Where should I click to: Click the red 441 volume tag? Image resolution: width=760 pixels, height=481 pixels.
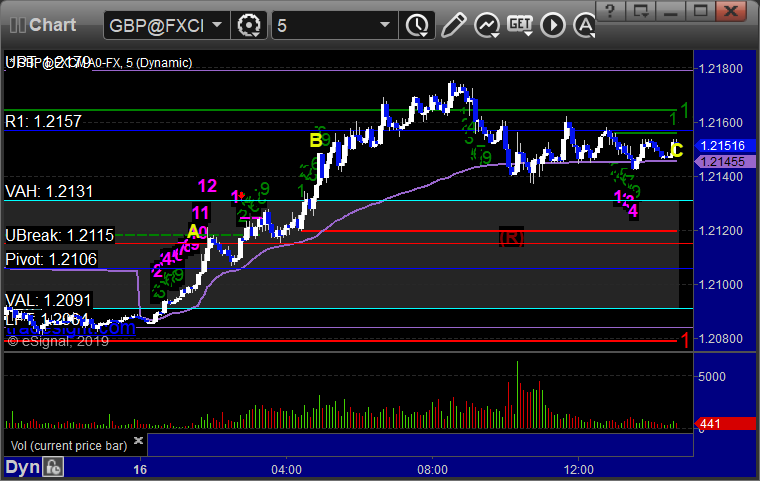(x=725, y=424)
